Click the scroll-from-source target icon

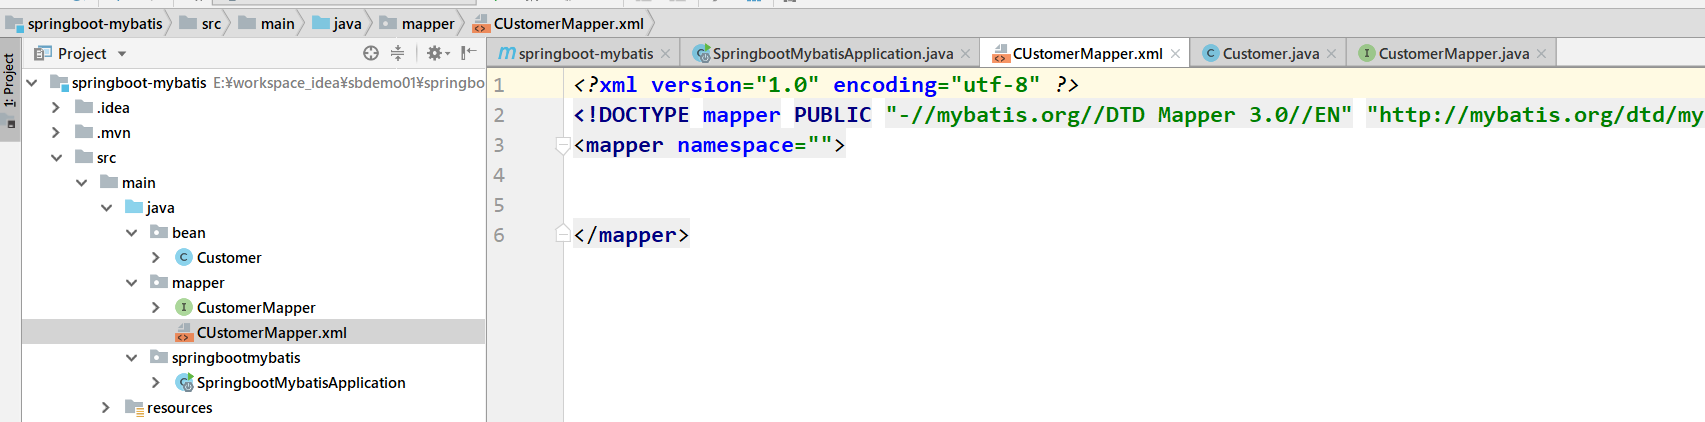click(371, 53)
